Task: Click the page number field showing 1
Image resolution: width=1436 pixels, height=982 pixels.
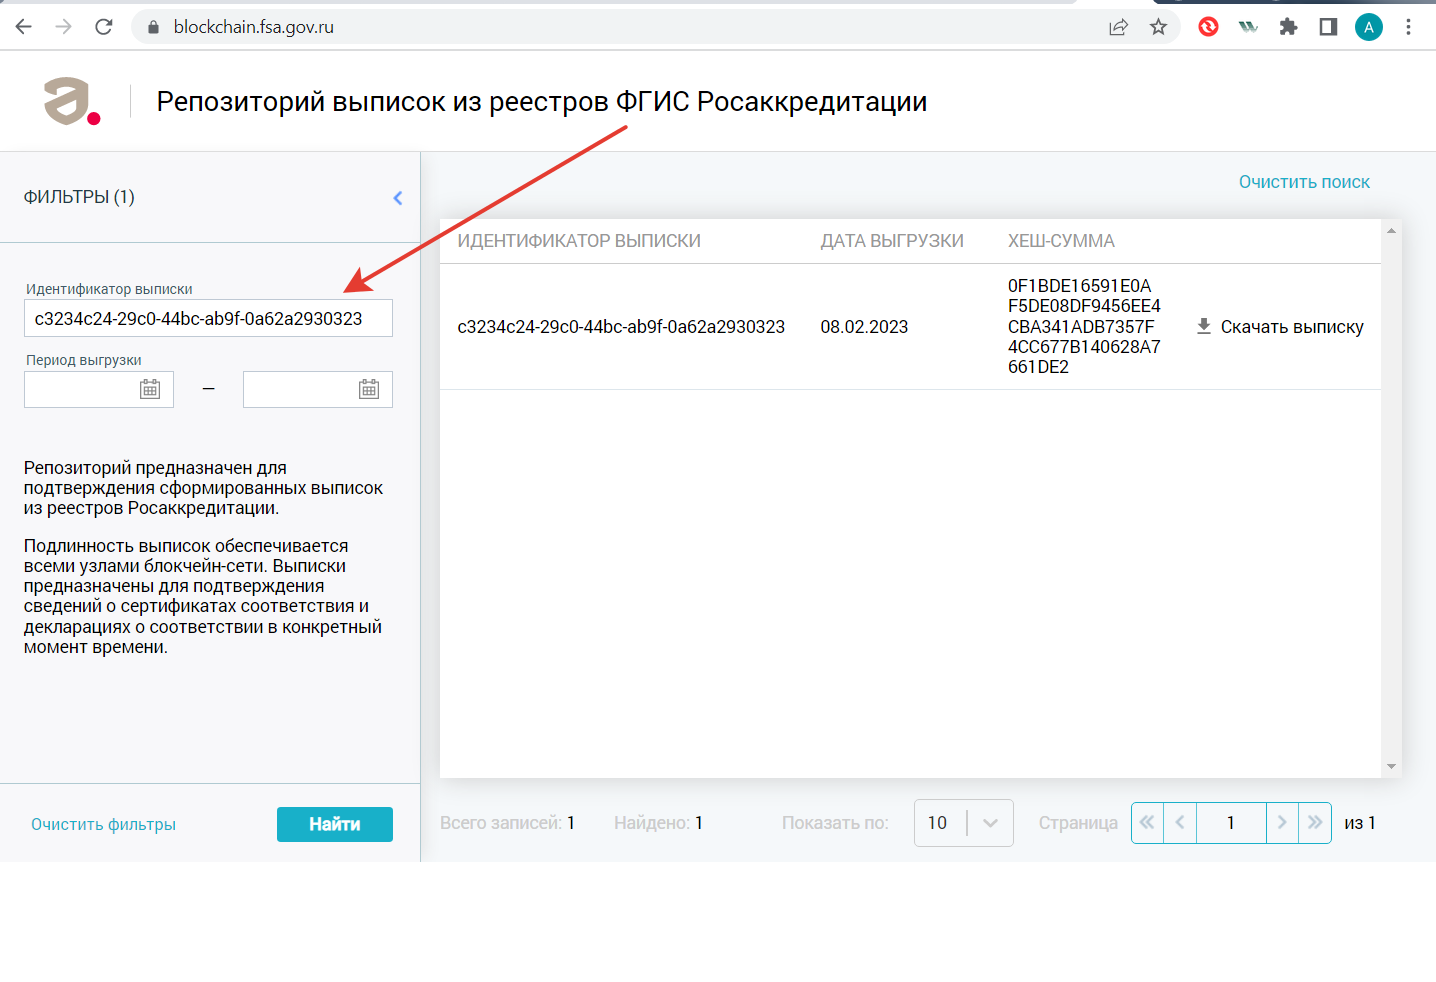Action: coord(1231,823)
